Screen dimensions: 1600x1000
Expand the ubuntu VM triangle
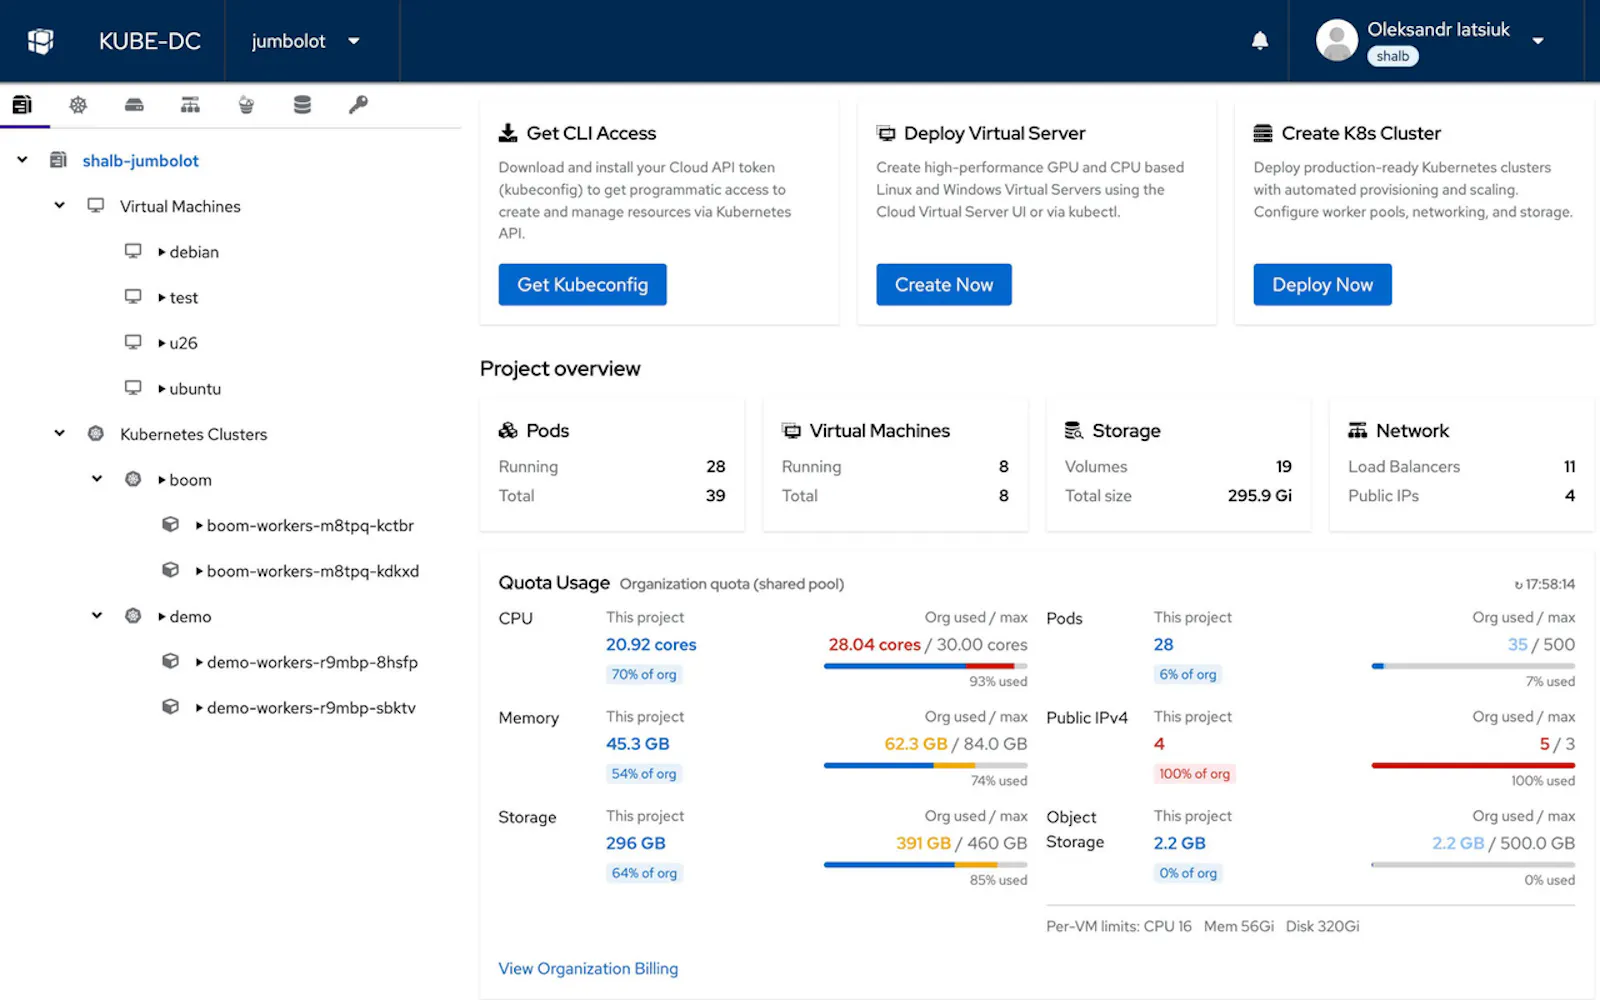(x=162, y=388)
